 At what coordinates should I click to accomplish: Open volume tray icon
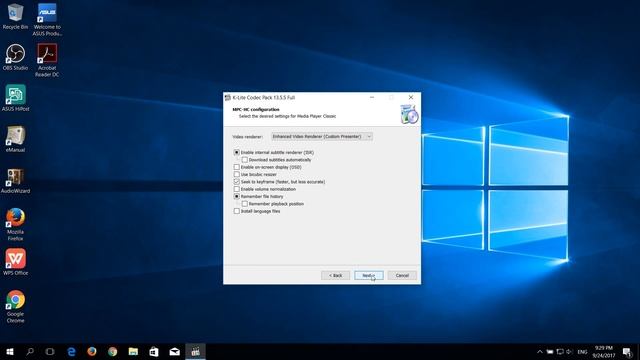tap(569, 351)
